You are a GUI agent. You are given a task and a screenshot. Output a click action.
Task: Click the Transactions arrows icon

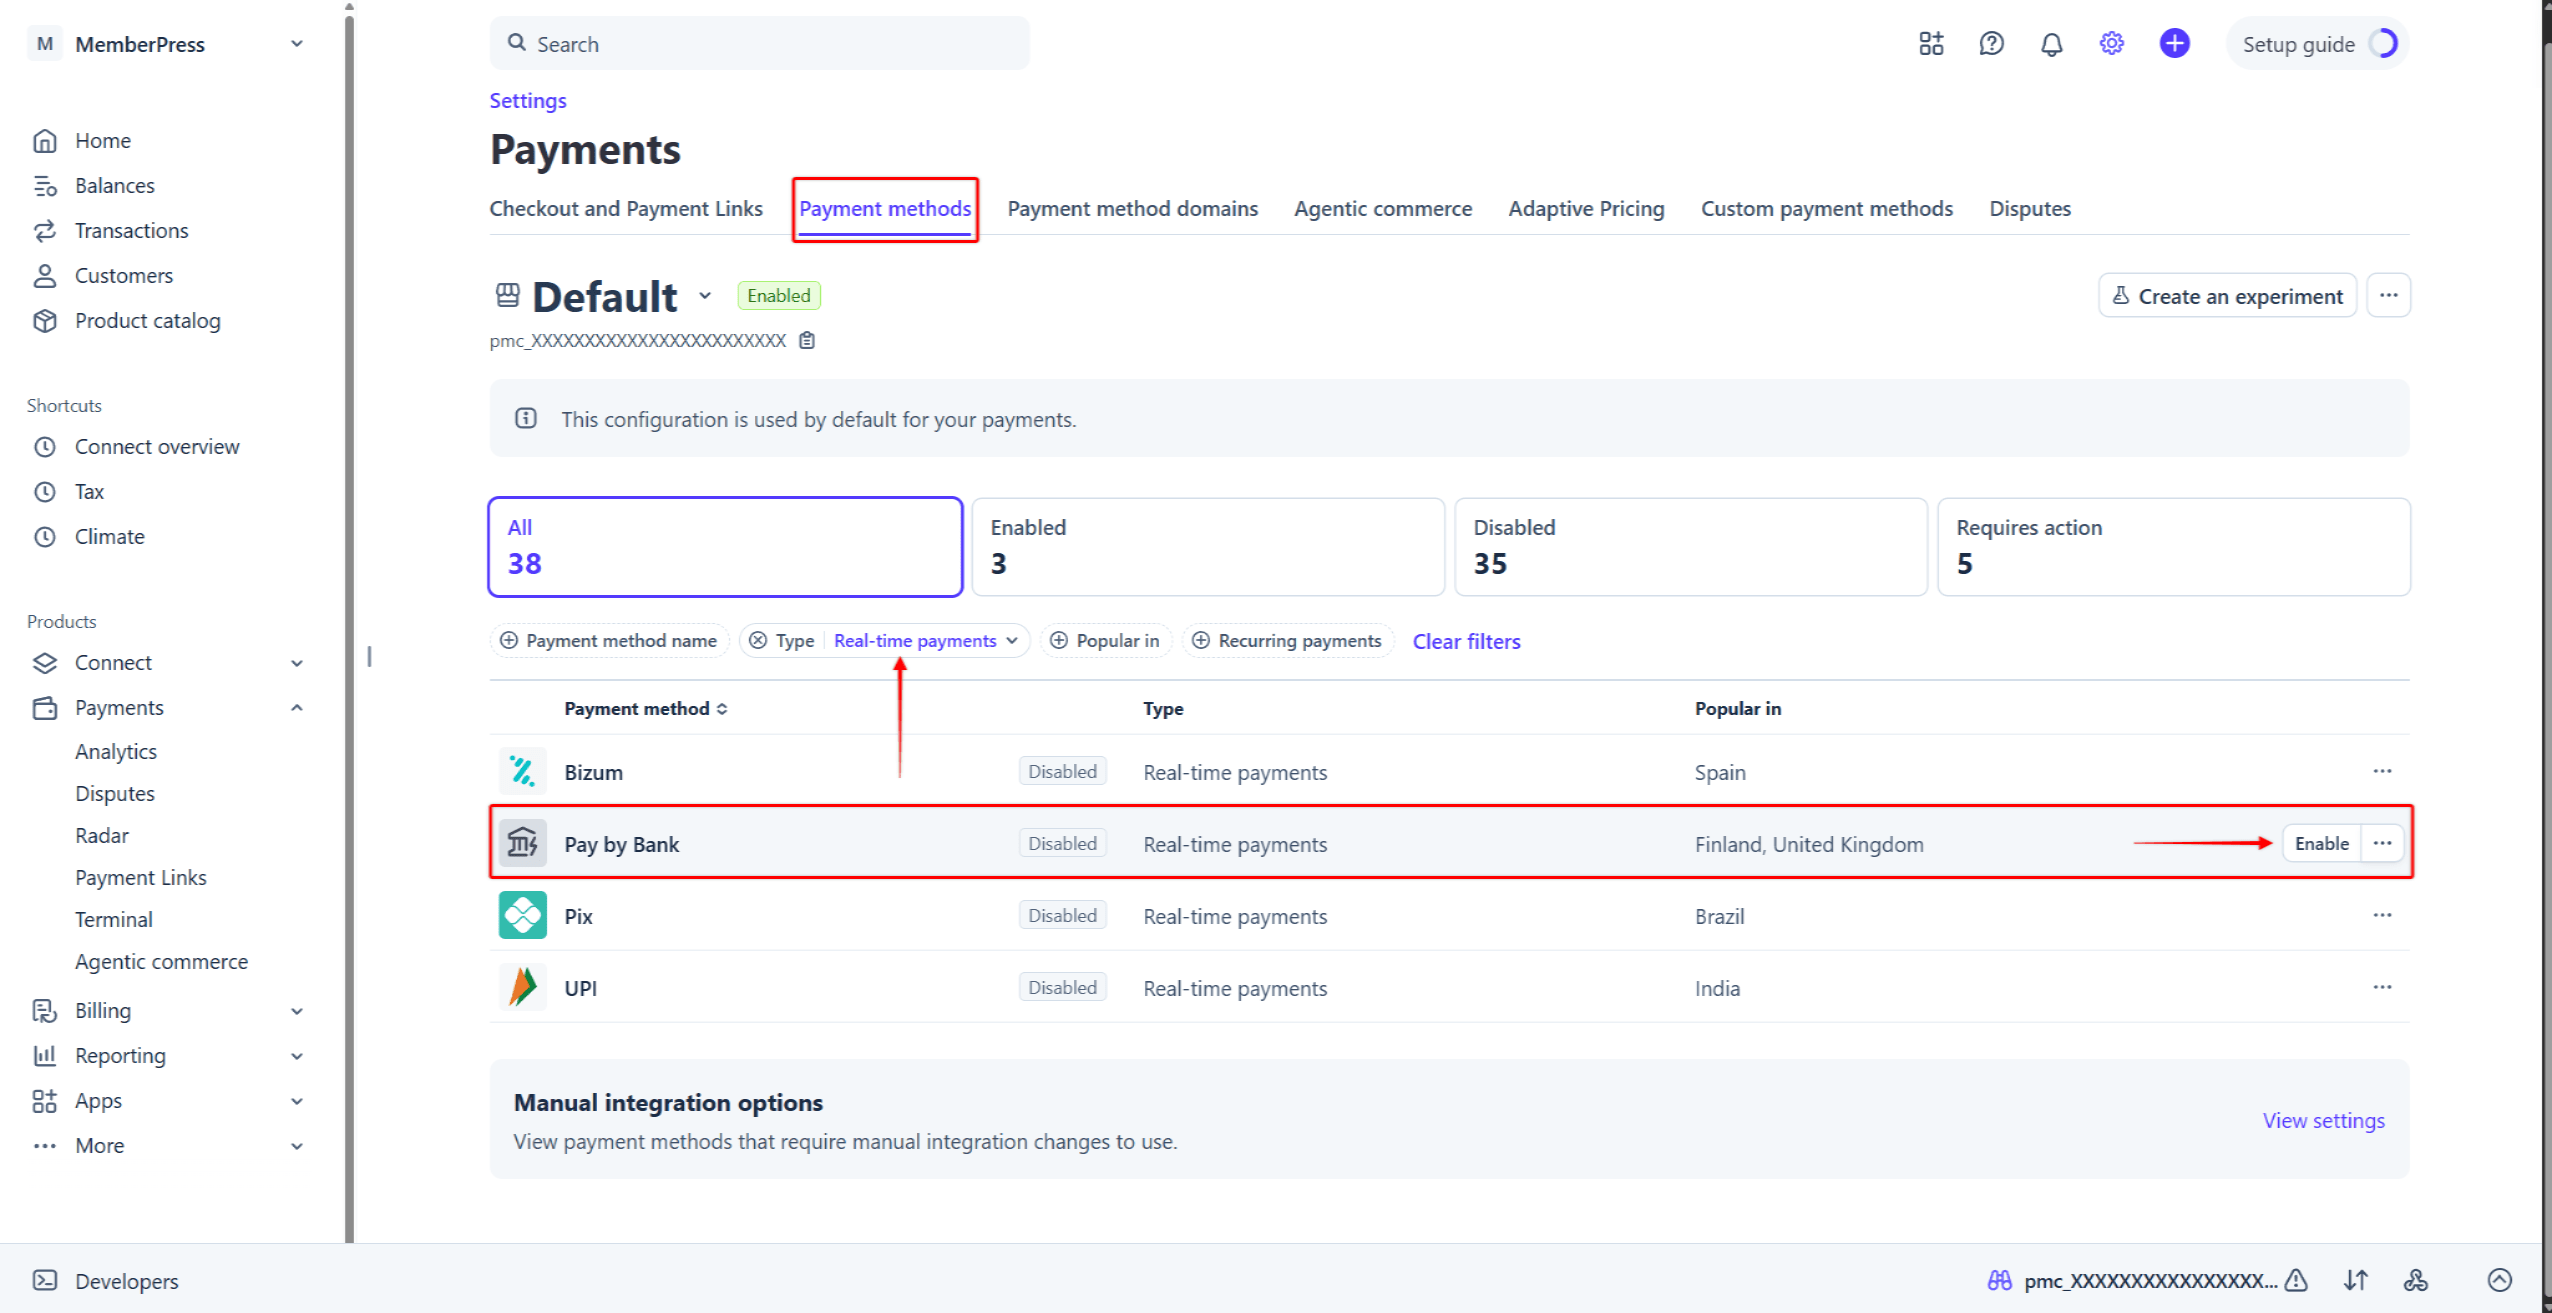45,231
